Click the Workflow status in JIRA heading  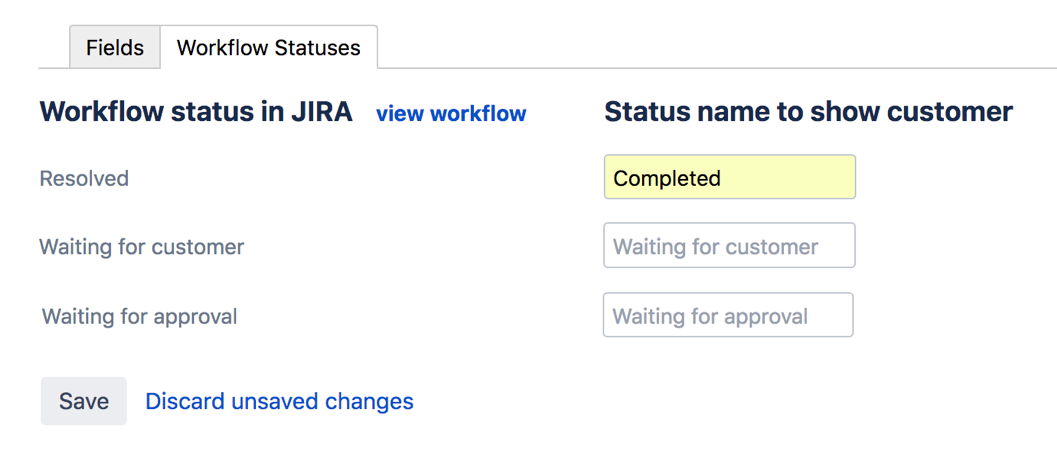(x=196, y=112)
